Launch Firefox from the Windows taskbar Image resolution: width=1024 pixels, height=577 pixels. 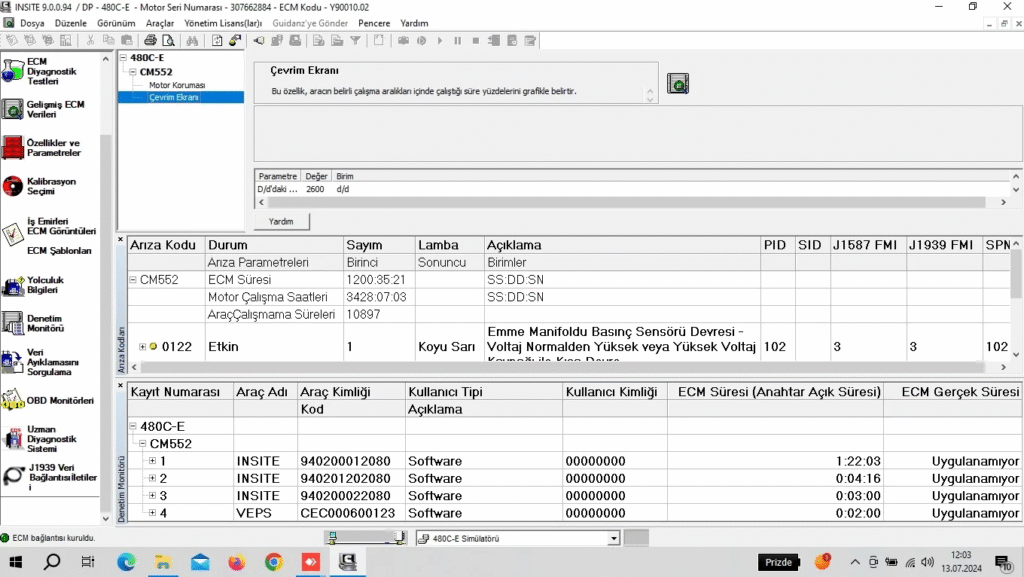[236, 562]
